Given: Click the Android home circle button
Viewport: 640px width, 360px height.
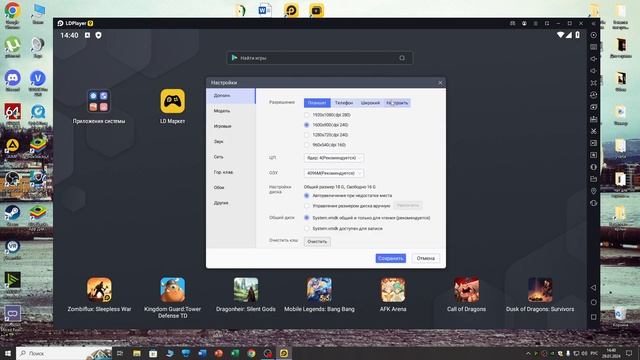Looking at the screenshot, I should (593, 302).
